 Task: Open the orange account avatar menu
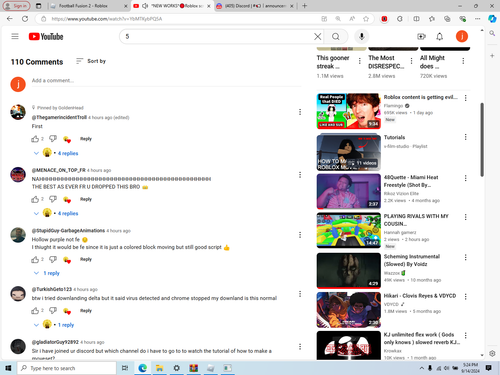point(462,36)
